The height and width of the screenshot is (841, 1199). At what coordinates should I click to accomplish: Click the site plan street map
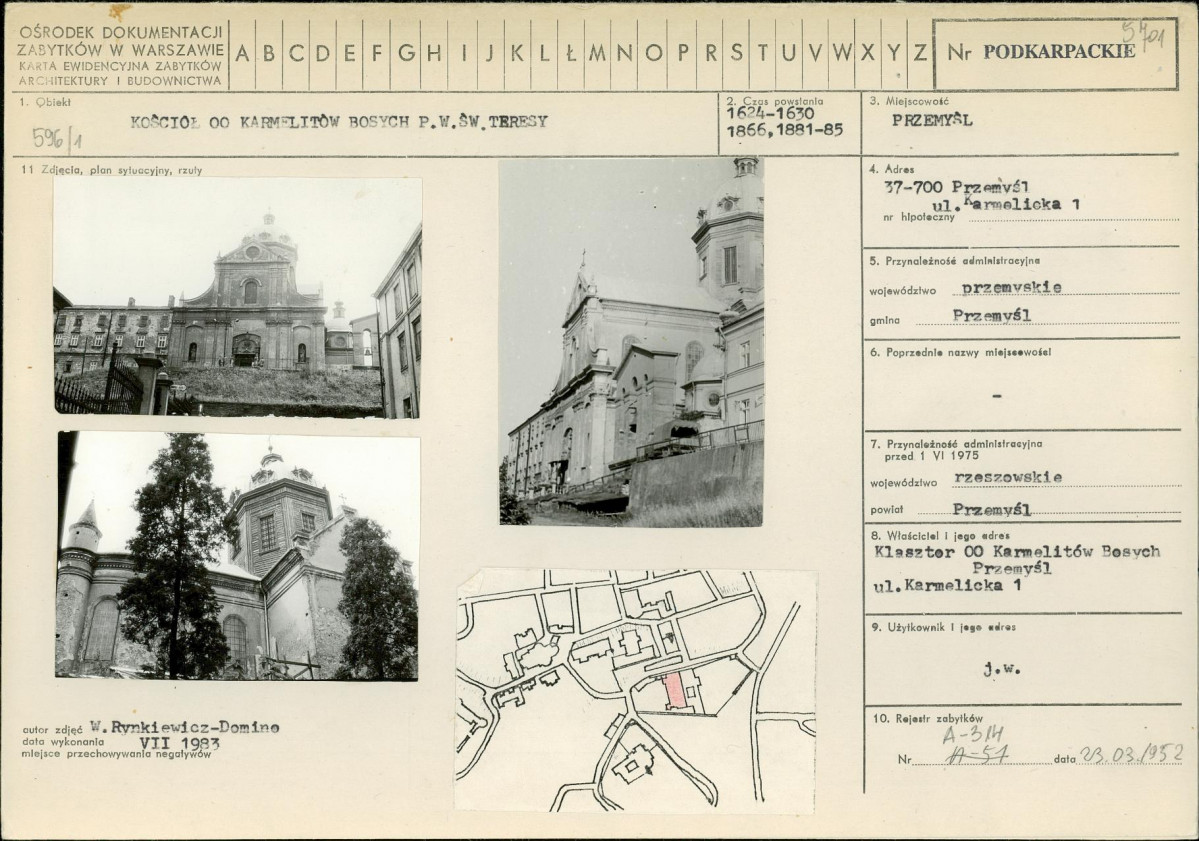(x=635, y=690)
